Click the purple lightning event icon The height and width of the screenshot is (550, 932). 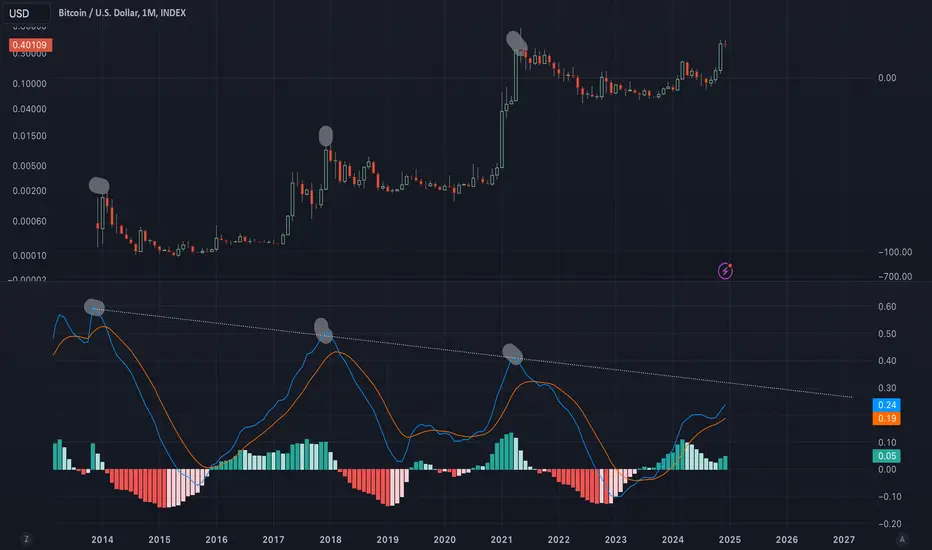coord(725,271)
